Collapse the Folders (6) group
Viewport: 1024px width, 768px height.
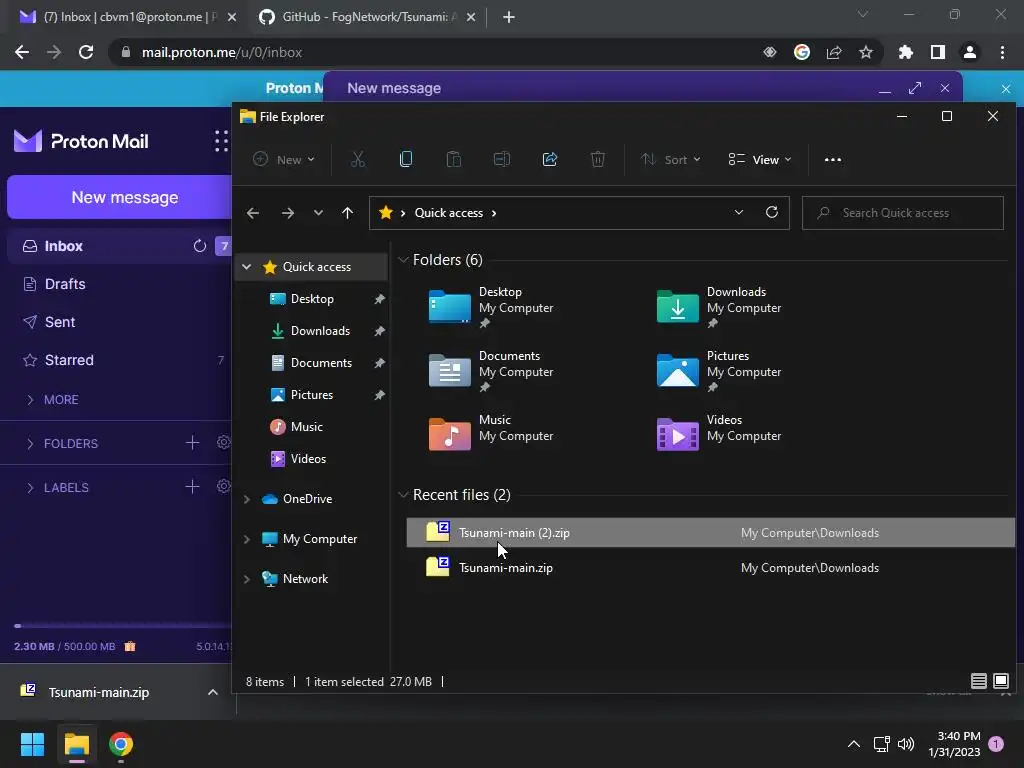click(403, 260)
